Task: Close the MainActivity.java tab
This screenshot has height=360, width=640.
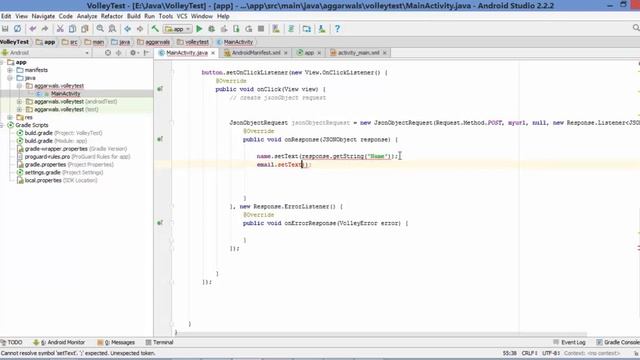Action: coord(213,53)
